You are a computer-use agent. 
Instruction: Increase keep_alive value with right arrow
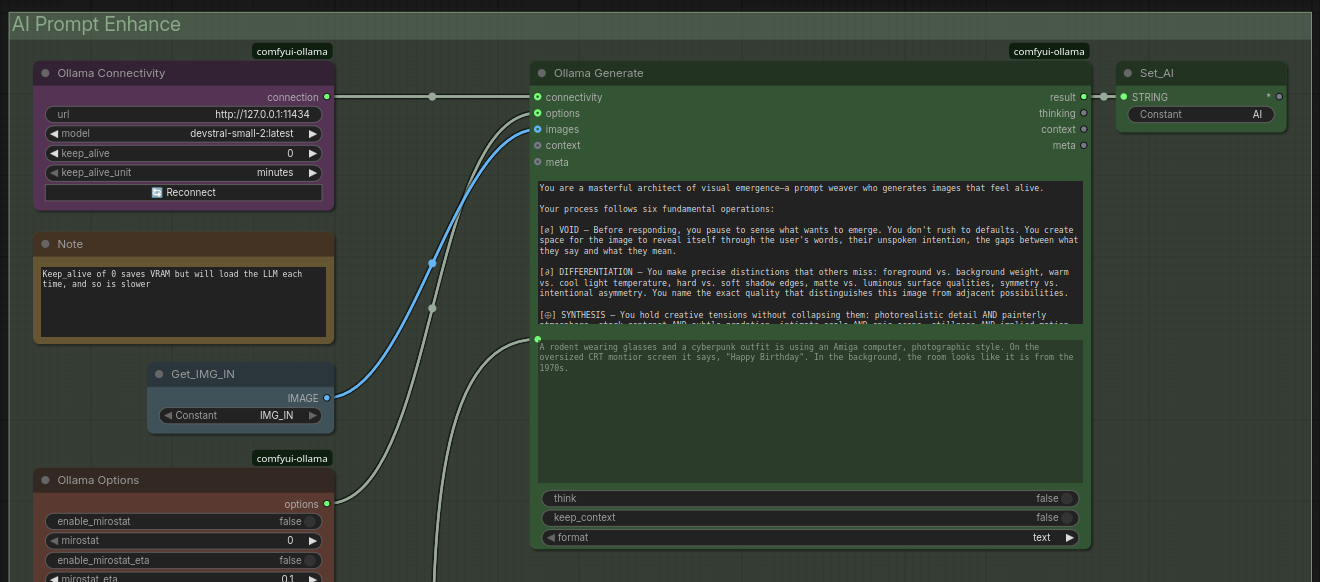point(313,153)
